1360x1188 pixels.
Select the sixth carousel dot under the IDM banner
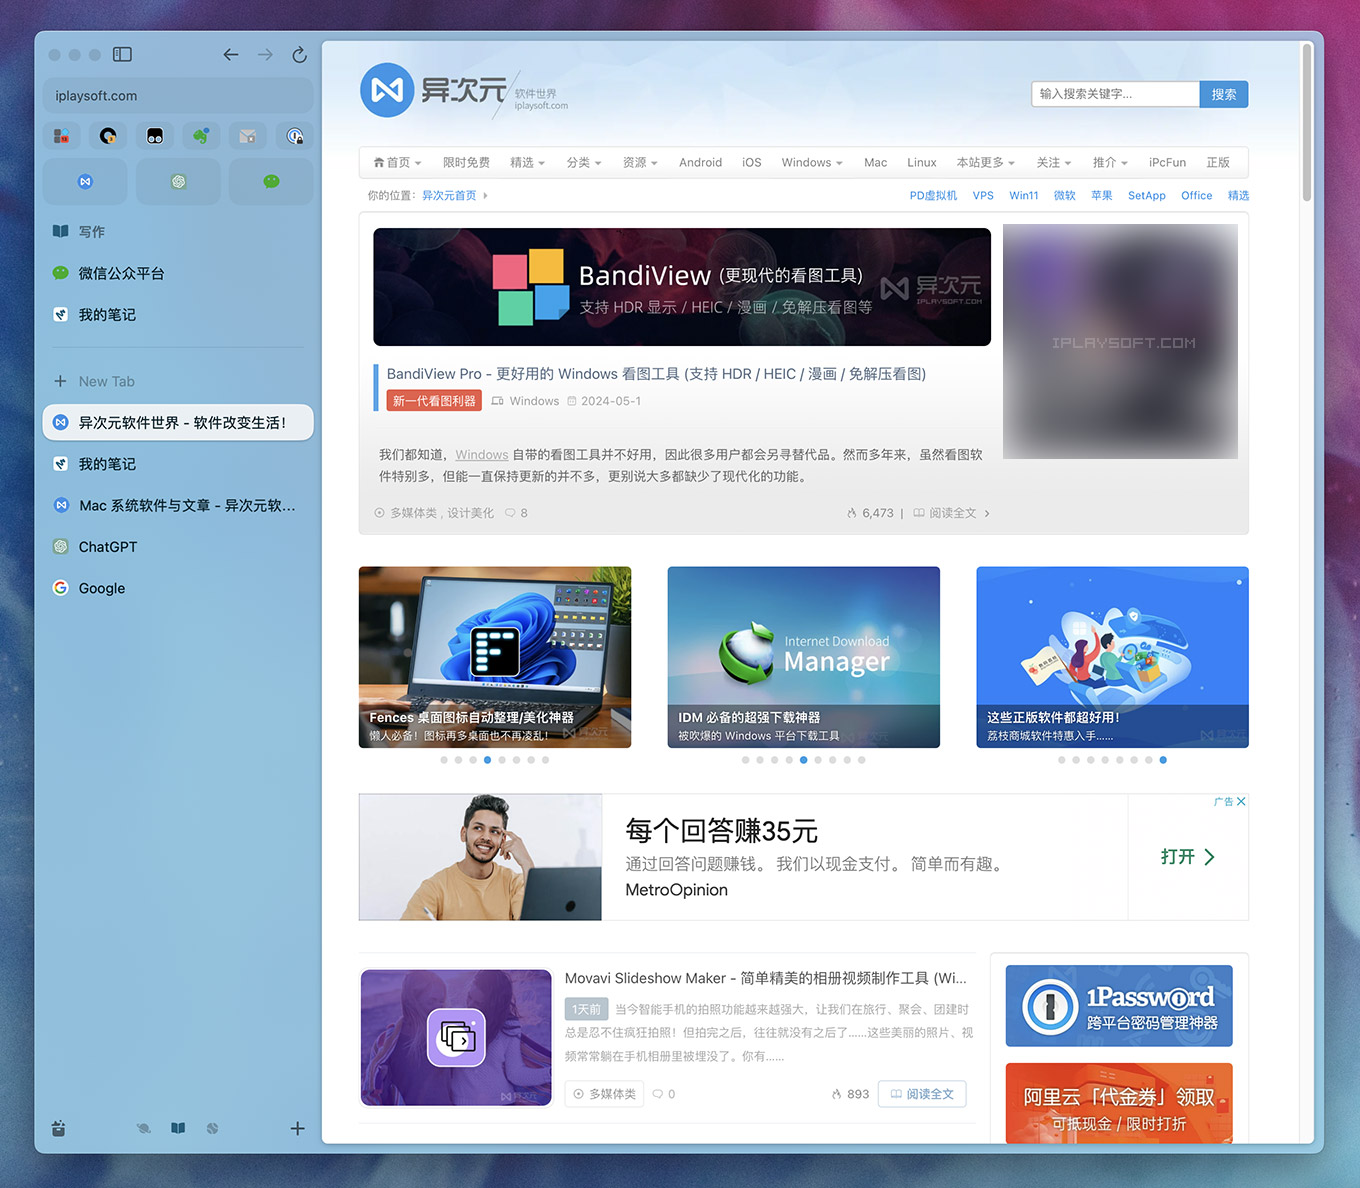pyautogui.click(x=818, y=760)
